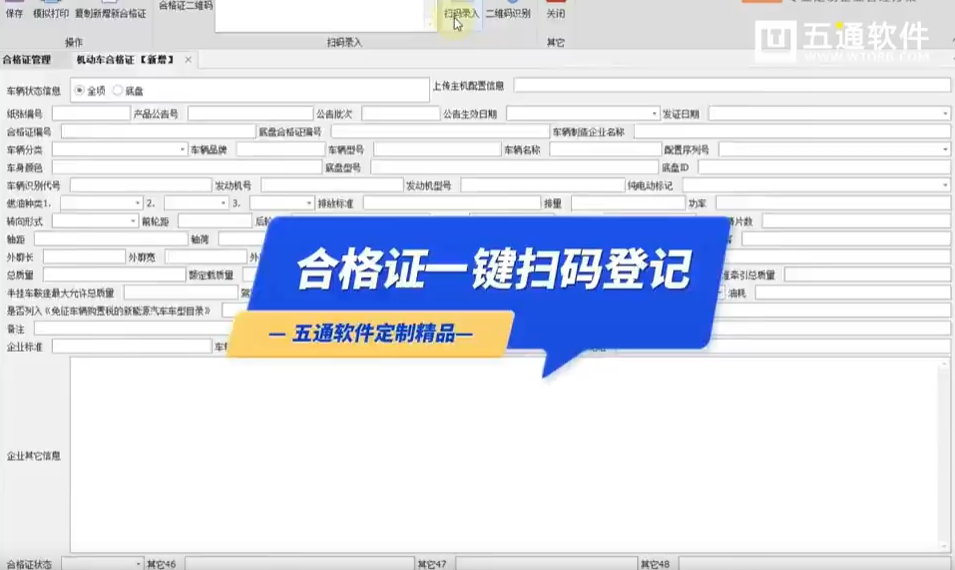Screen dimensions: 955x570
Task: Click the 其它48 input field
Action: coord(814,564)
